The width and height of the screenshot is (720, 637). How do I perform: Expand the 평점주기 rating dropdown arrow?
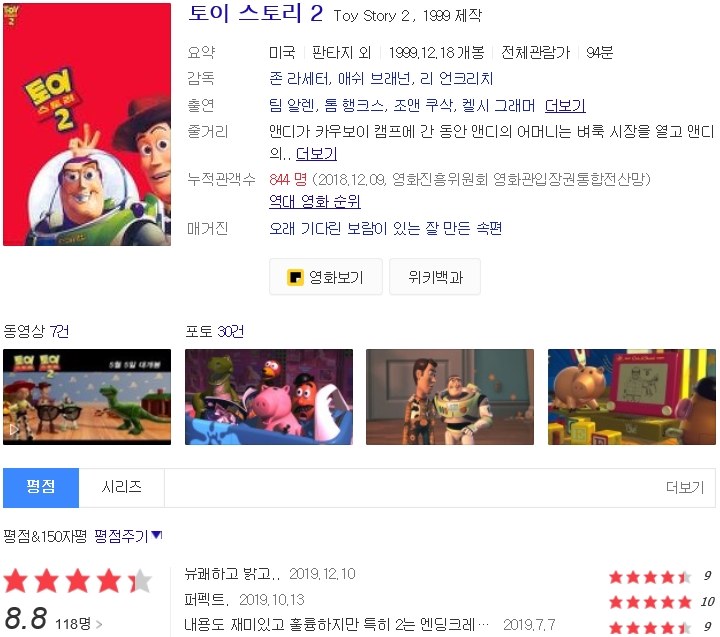coord(157,535)
